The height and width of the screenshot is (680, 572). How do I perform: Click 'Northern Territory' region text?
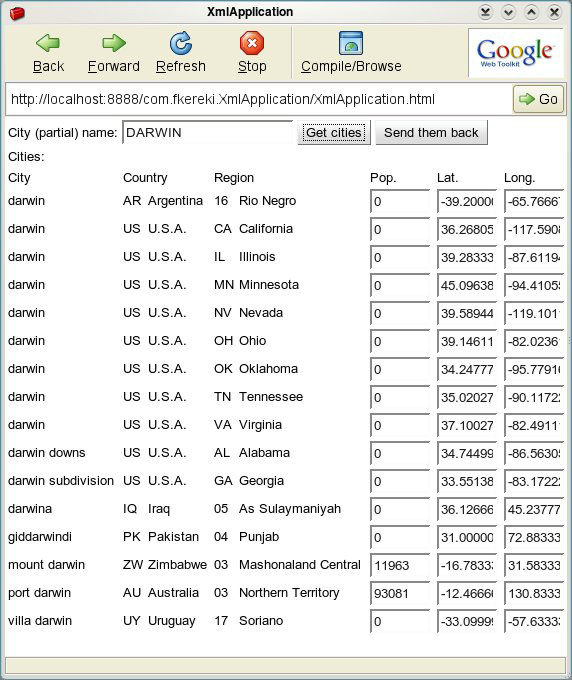(x=289, y=593)
